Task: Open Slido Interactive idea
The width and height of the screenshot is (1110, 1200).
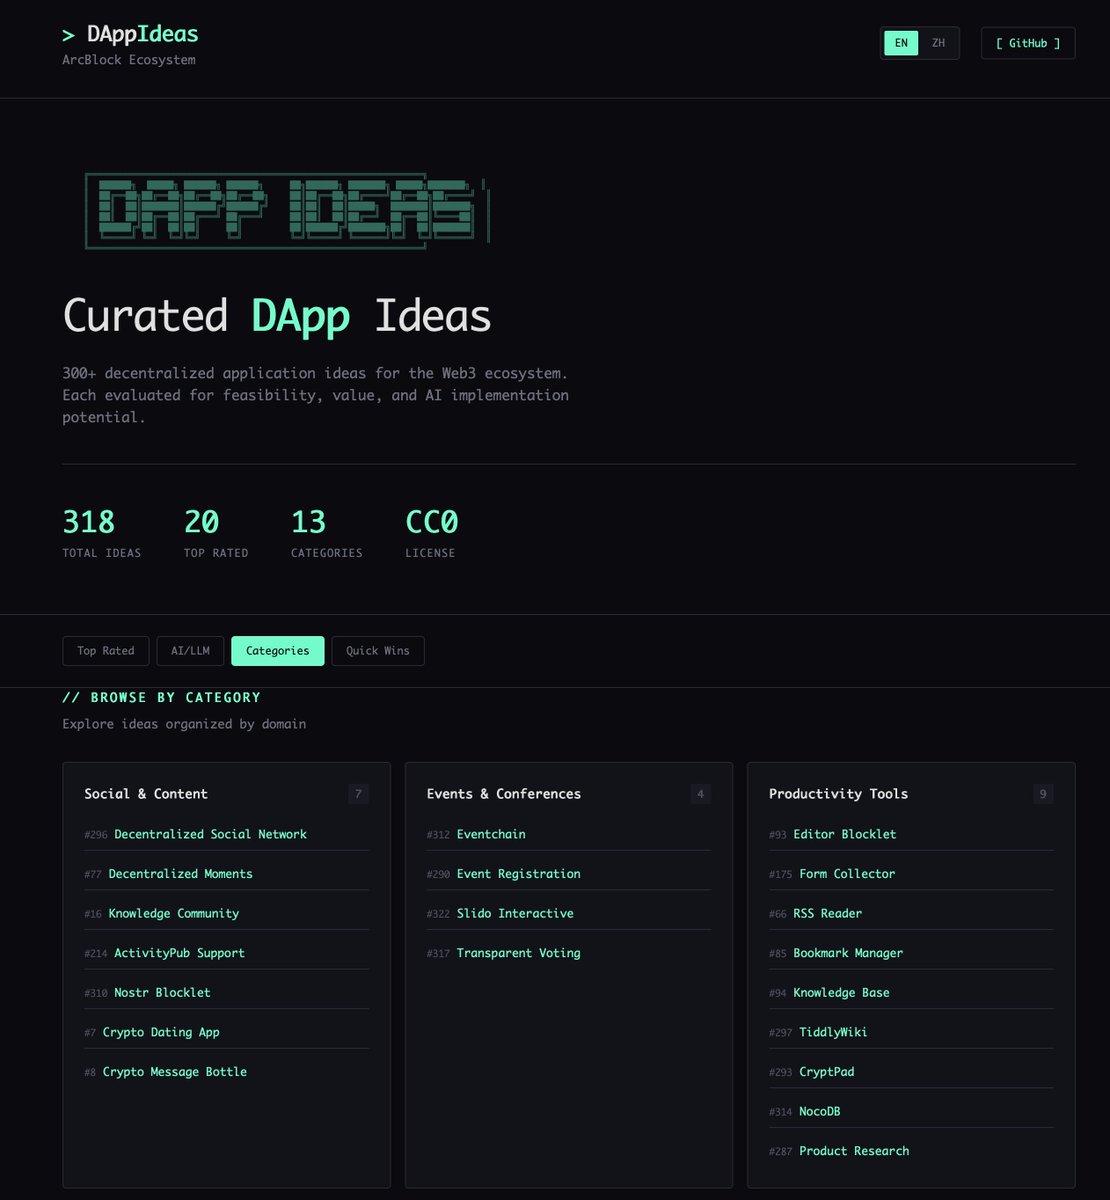Action: coord(515,913)
